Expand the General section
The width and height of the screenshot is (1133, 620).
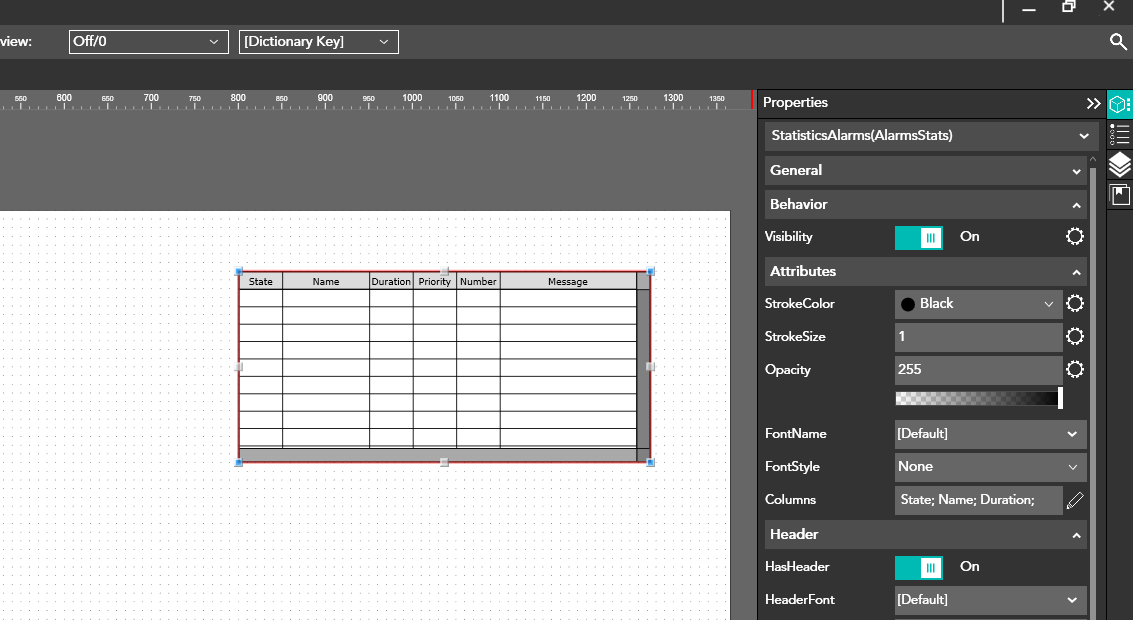click(x=925, y=171)
